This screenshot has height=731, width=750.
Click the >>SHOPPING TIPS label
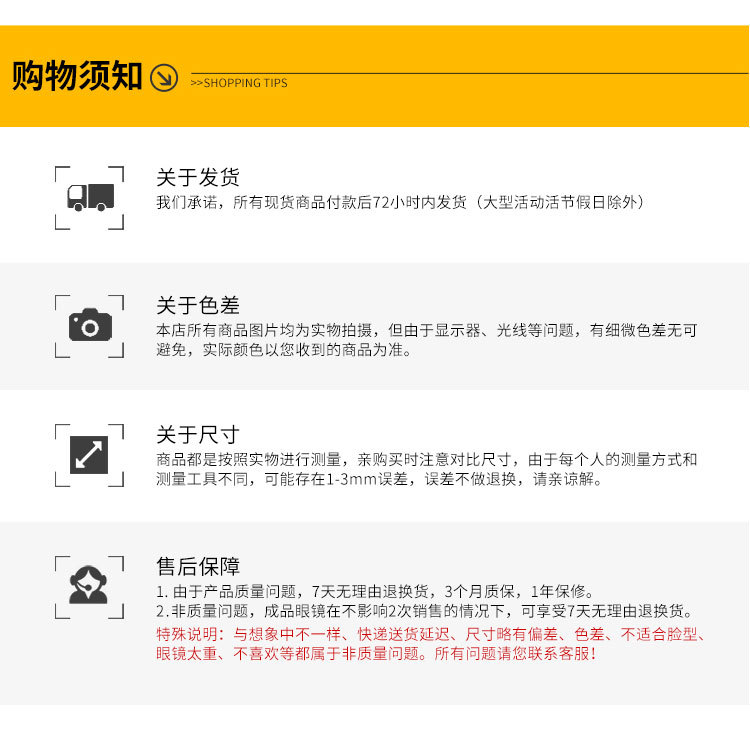click(239, 83)
